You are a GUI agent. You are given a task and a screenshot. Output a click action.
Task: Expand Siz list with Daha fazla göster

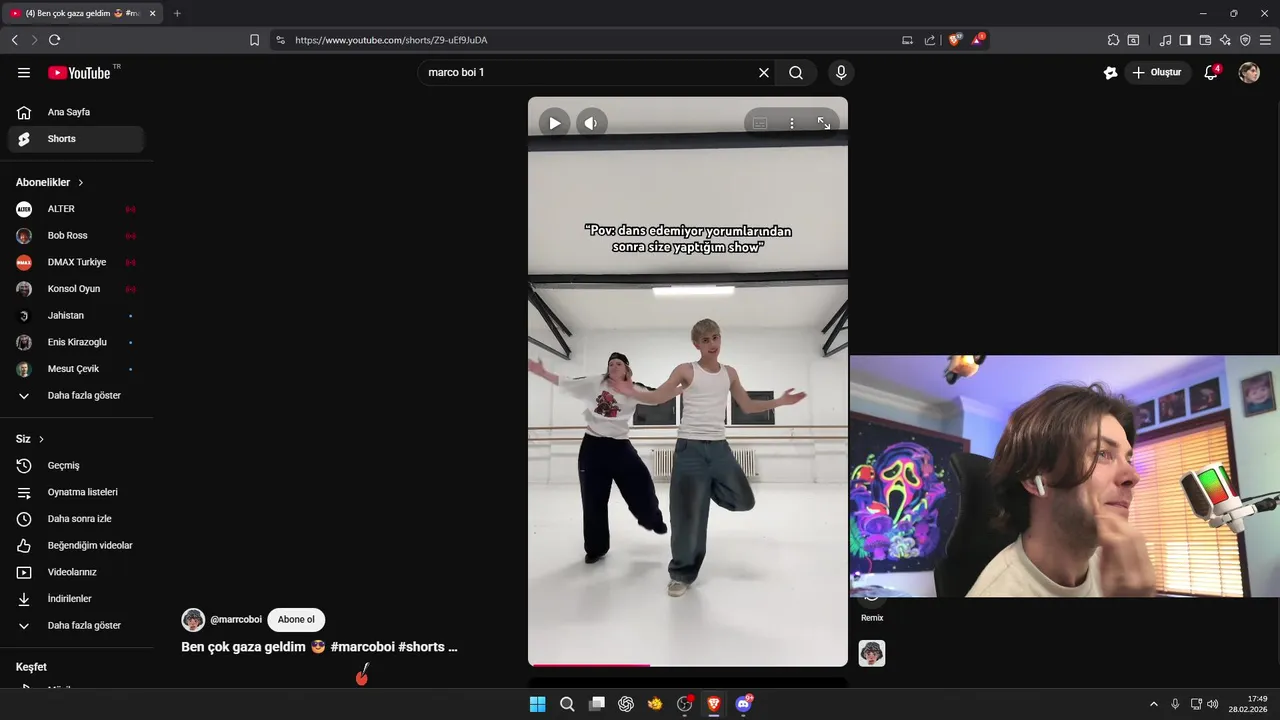coord(76,626)
